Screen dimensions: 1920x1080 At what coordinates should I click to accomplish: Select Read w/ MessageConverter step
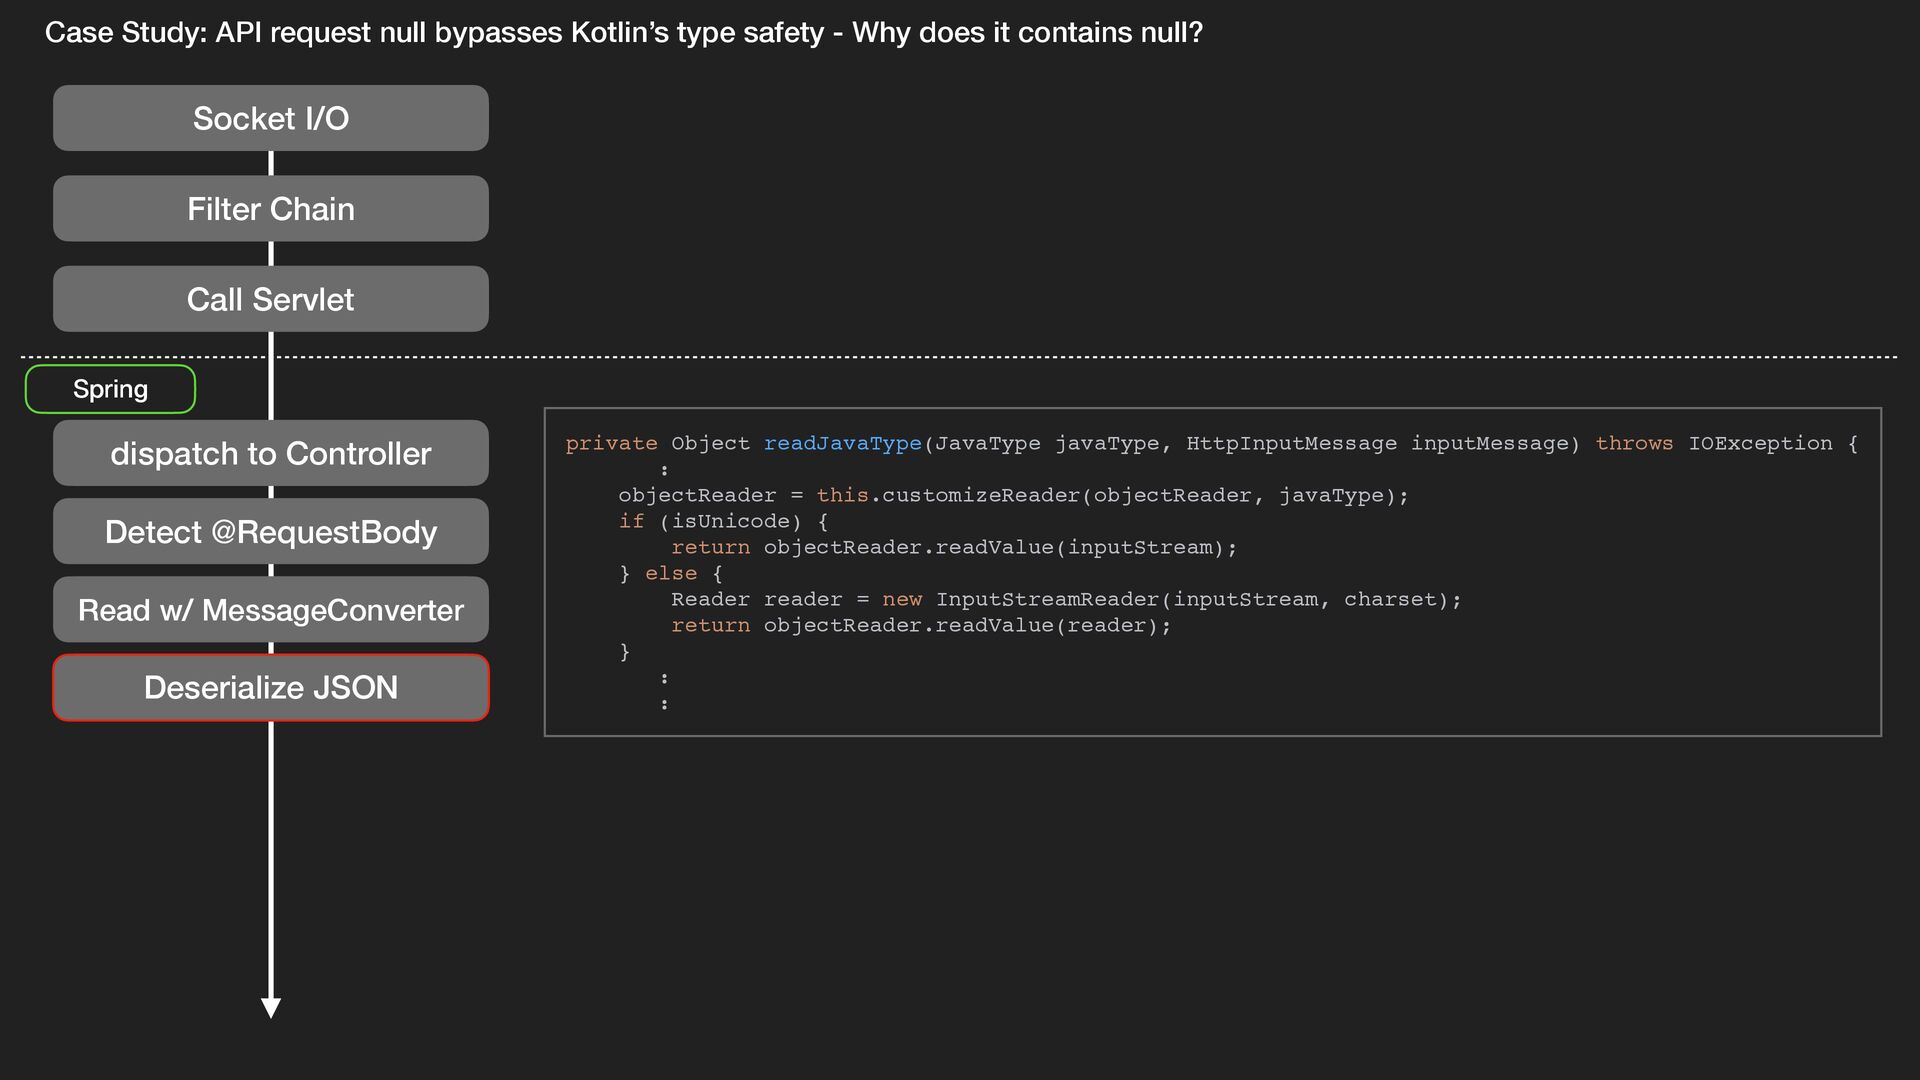click(270, 609)
